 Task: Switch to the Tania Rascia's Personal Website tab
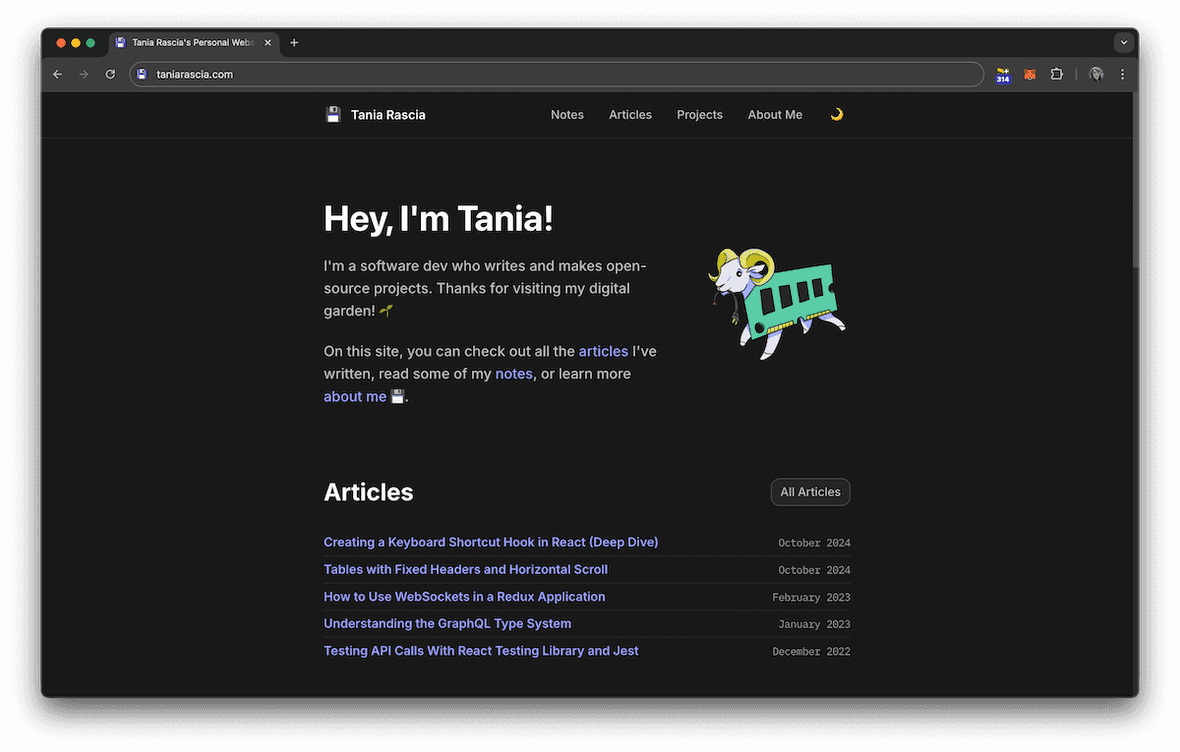(x=192, y=42)
